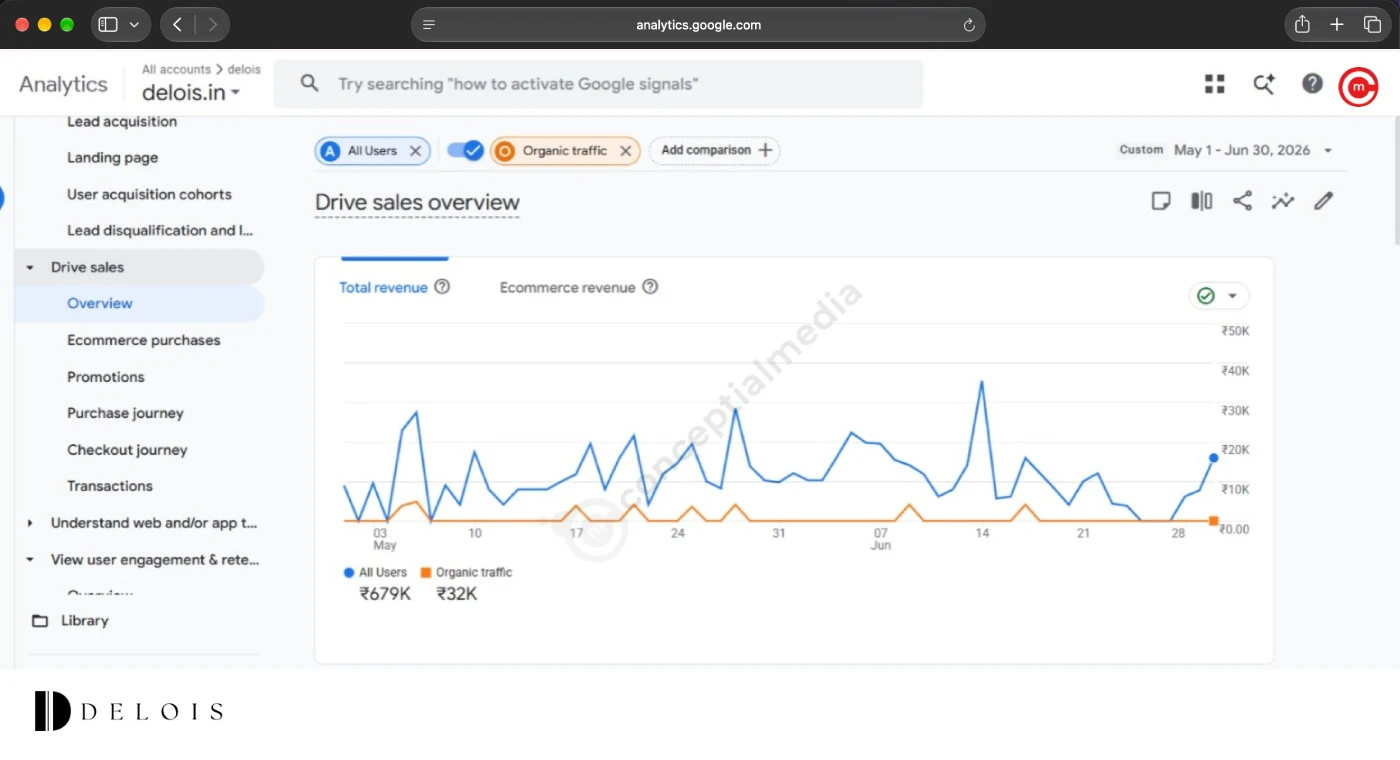Open the delois.in property selector dropdown
The width and height of the screenshot is (1400, 760).
coord(191,93)
